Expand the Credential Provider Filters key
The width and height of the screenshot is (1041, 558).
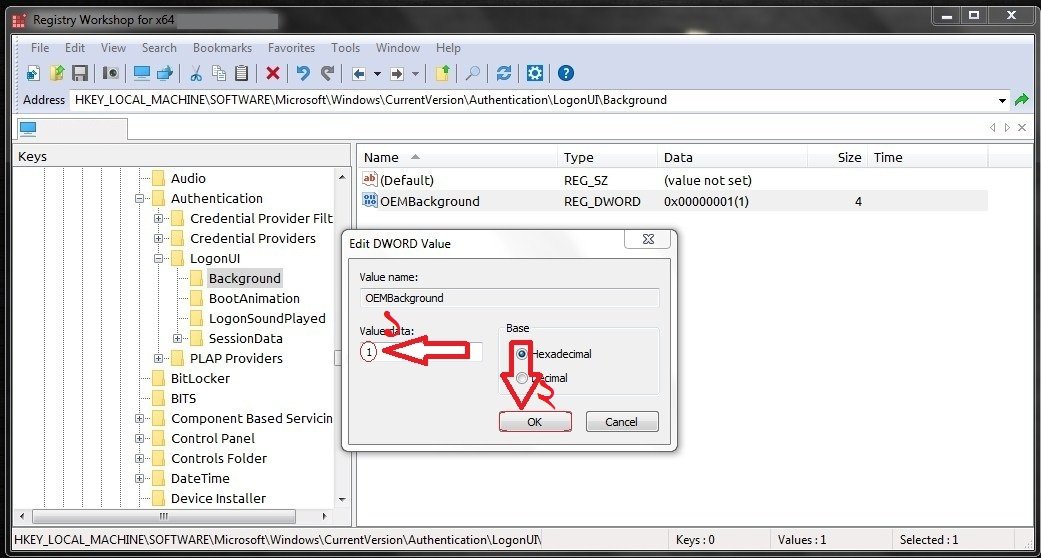click(158, 219)
